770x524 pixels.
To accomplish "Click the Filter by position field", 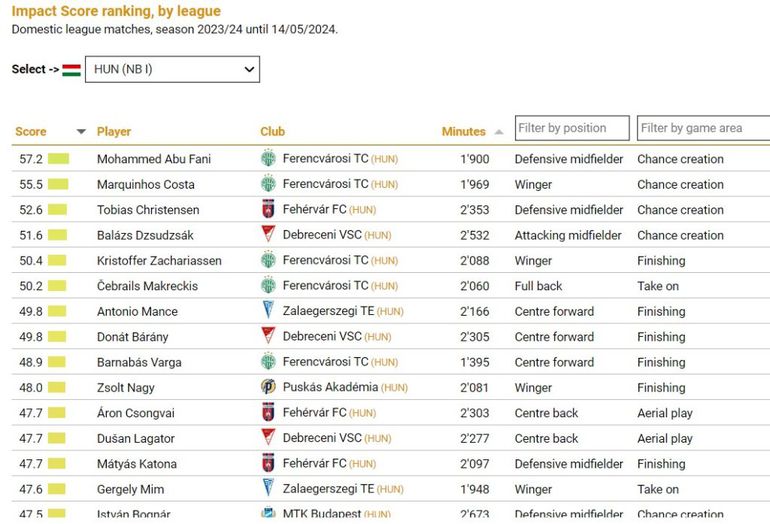I will pos(572,128).
